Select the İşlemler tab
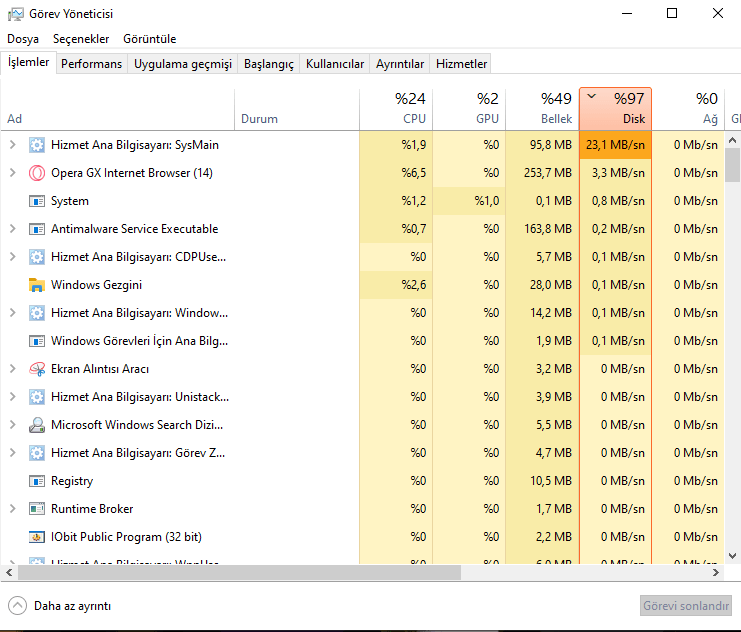 point(28,62)
